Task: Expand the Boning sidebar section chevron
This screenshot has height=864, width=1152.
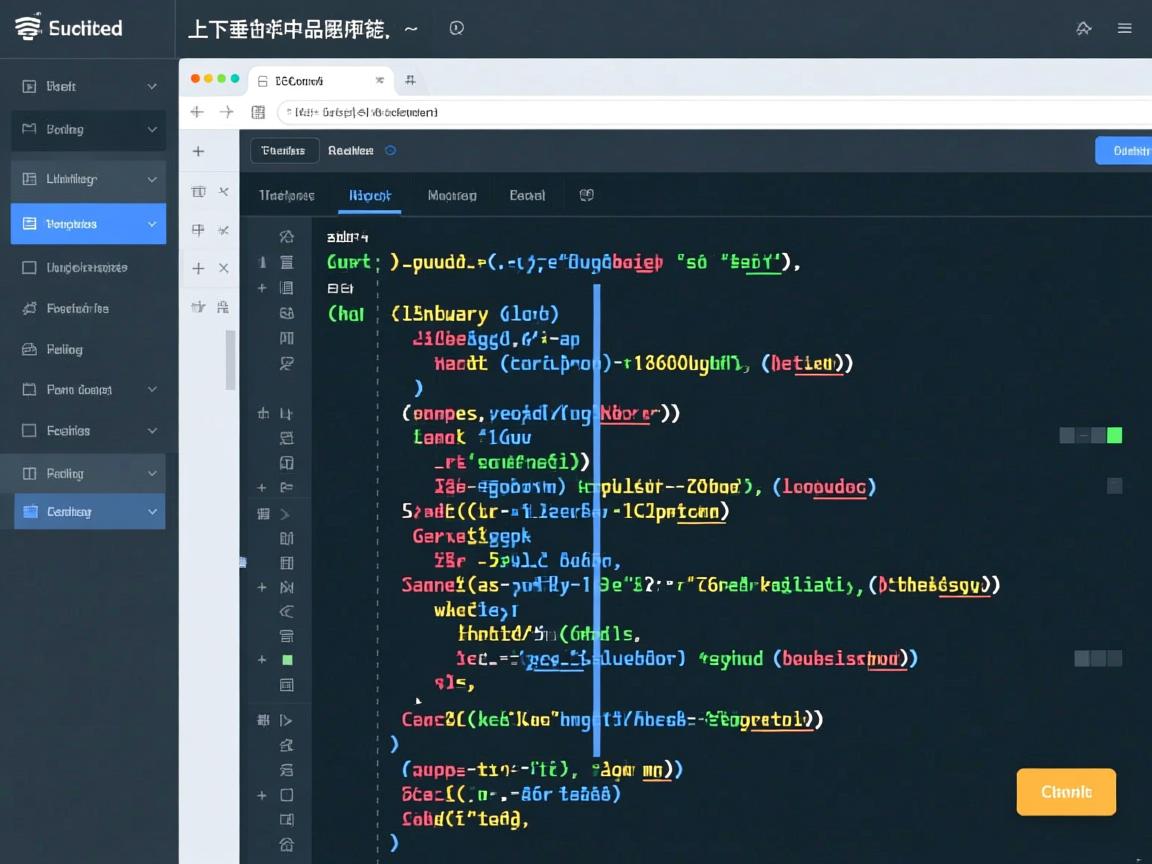Action: pos(152,129)
